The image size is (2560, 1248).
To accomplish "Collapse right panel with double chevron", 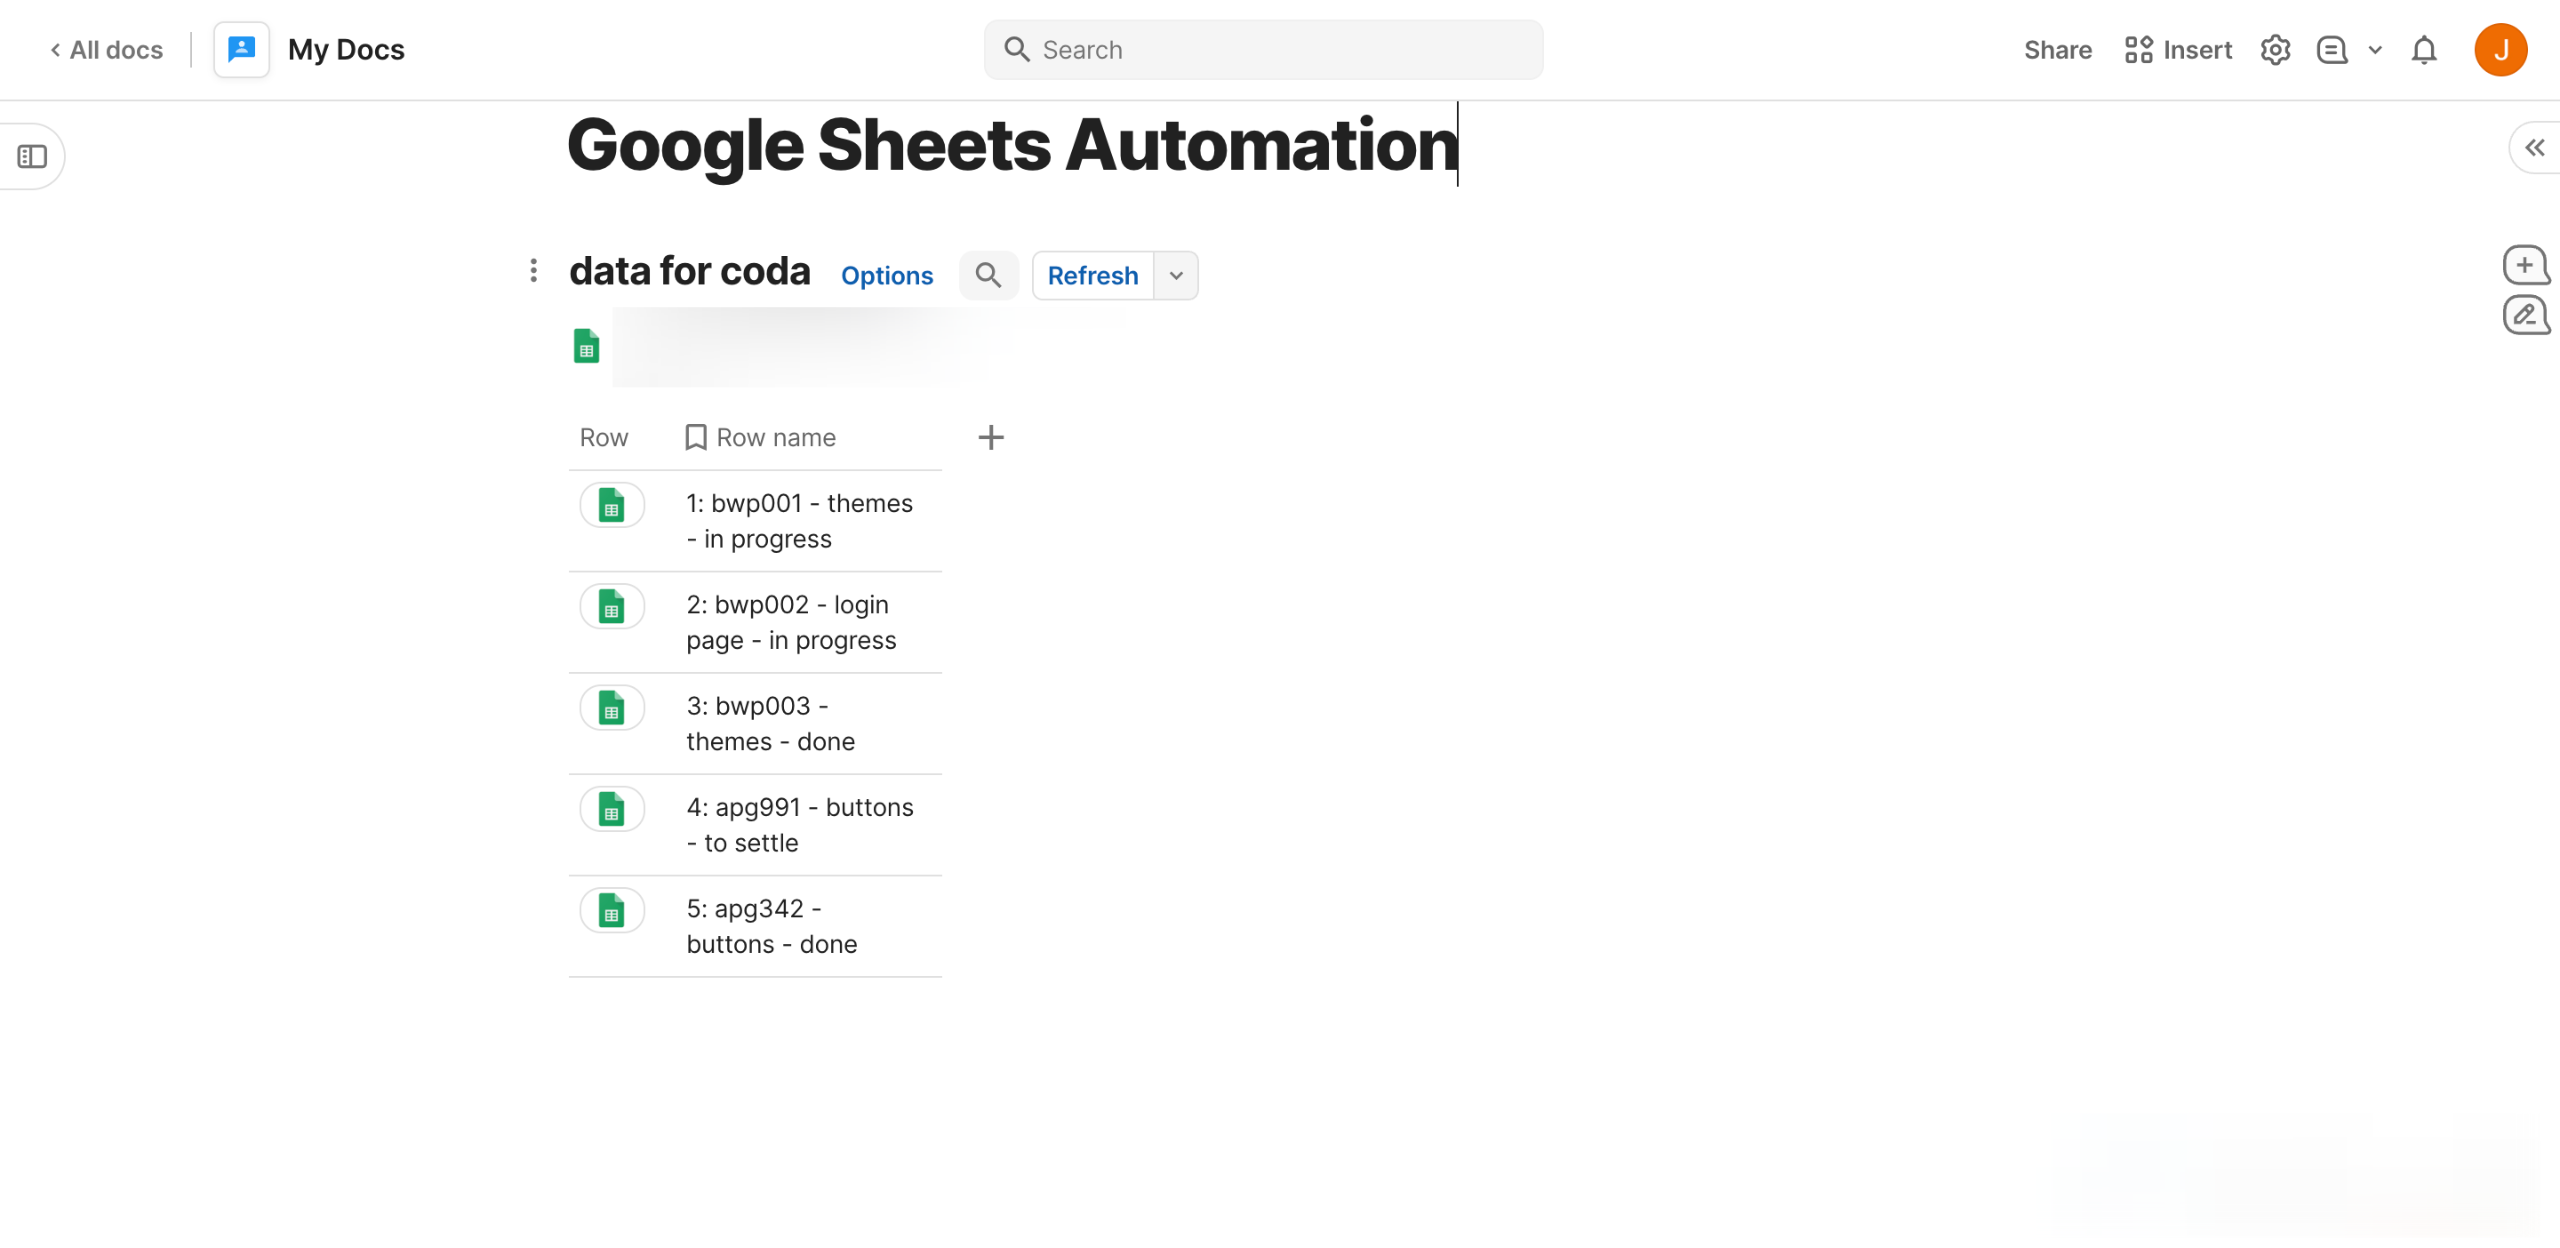I will [x=2533, y=148].
